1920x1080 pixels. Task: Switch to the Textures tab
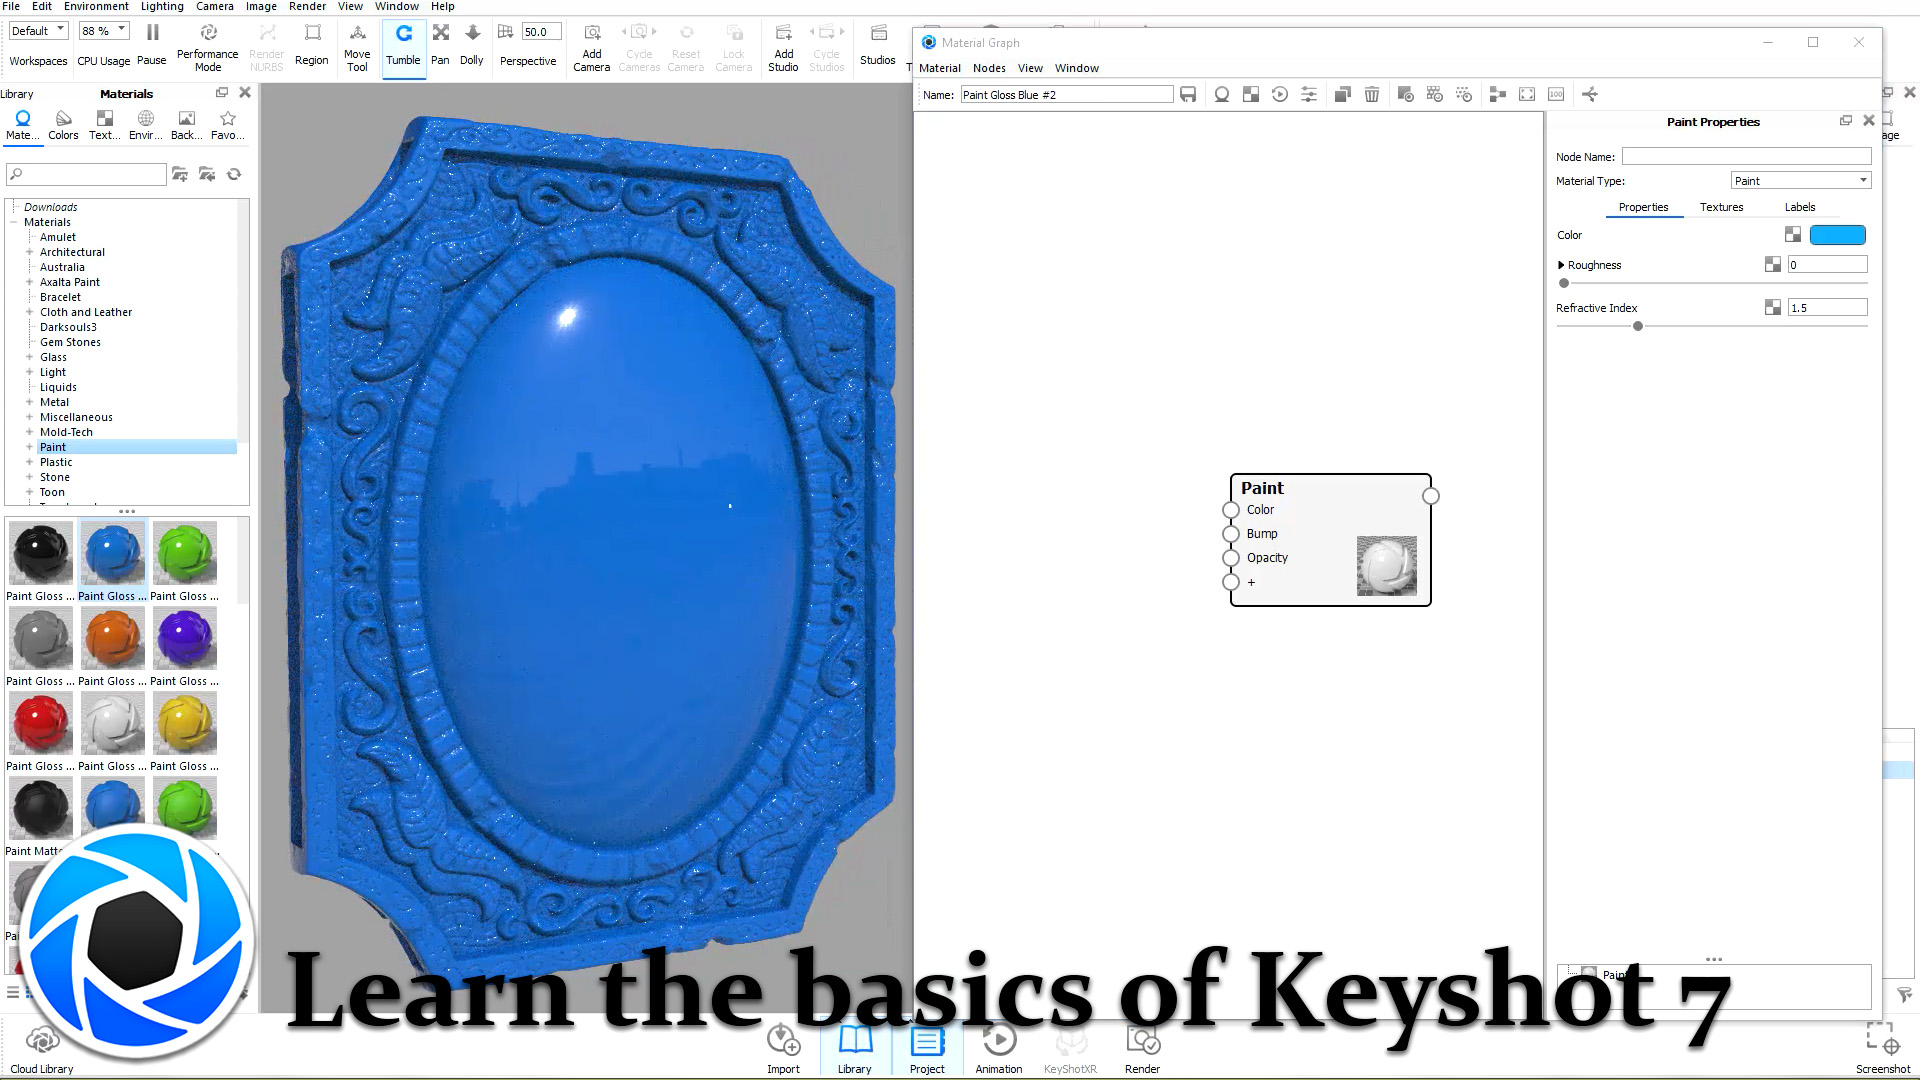[1721, 207]
